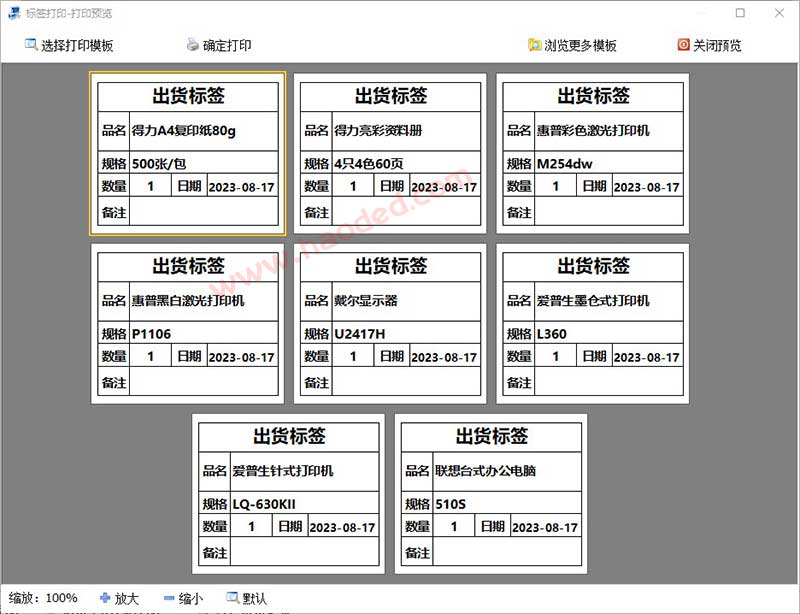Click the default zoom icon
This screenshot has height=614, width=800.
[233, 598]
